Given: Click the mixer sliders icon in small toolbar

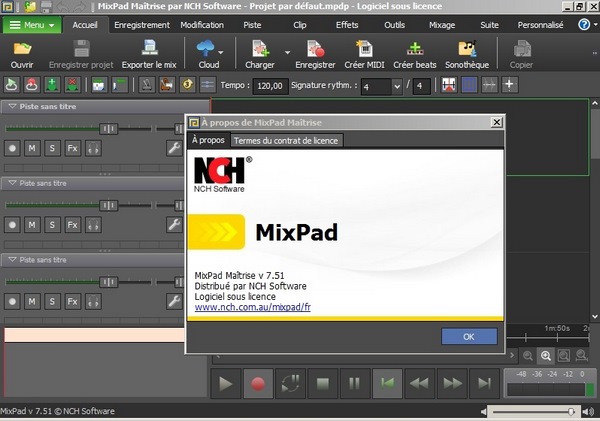Looking at the screenshot, I should 207,85.
